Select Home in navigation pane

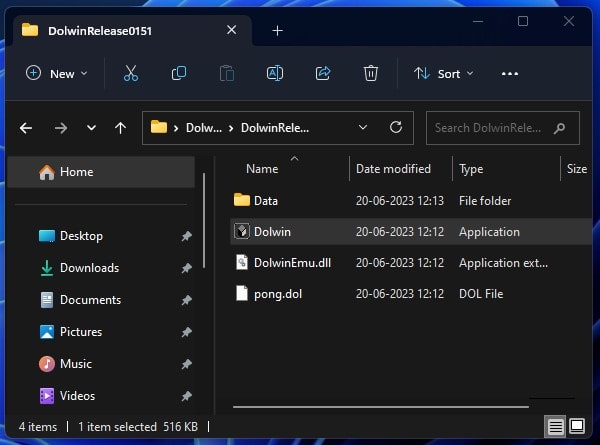101,172
